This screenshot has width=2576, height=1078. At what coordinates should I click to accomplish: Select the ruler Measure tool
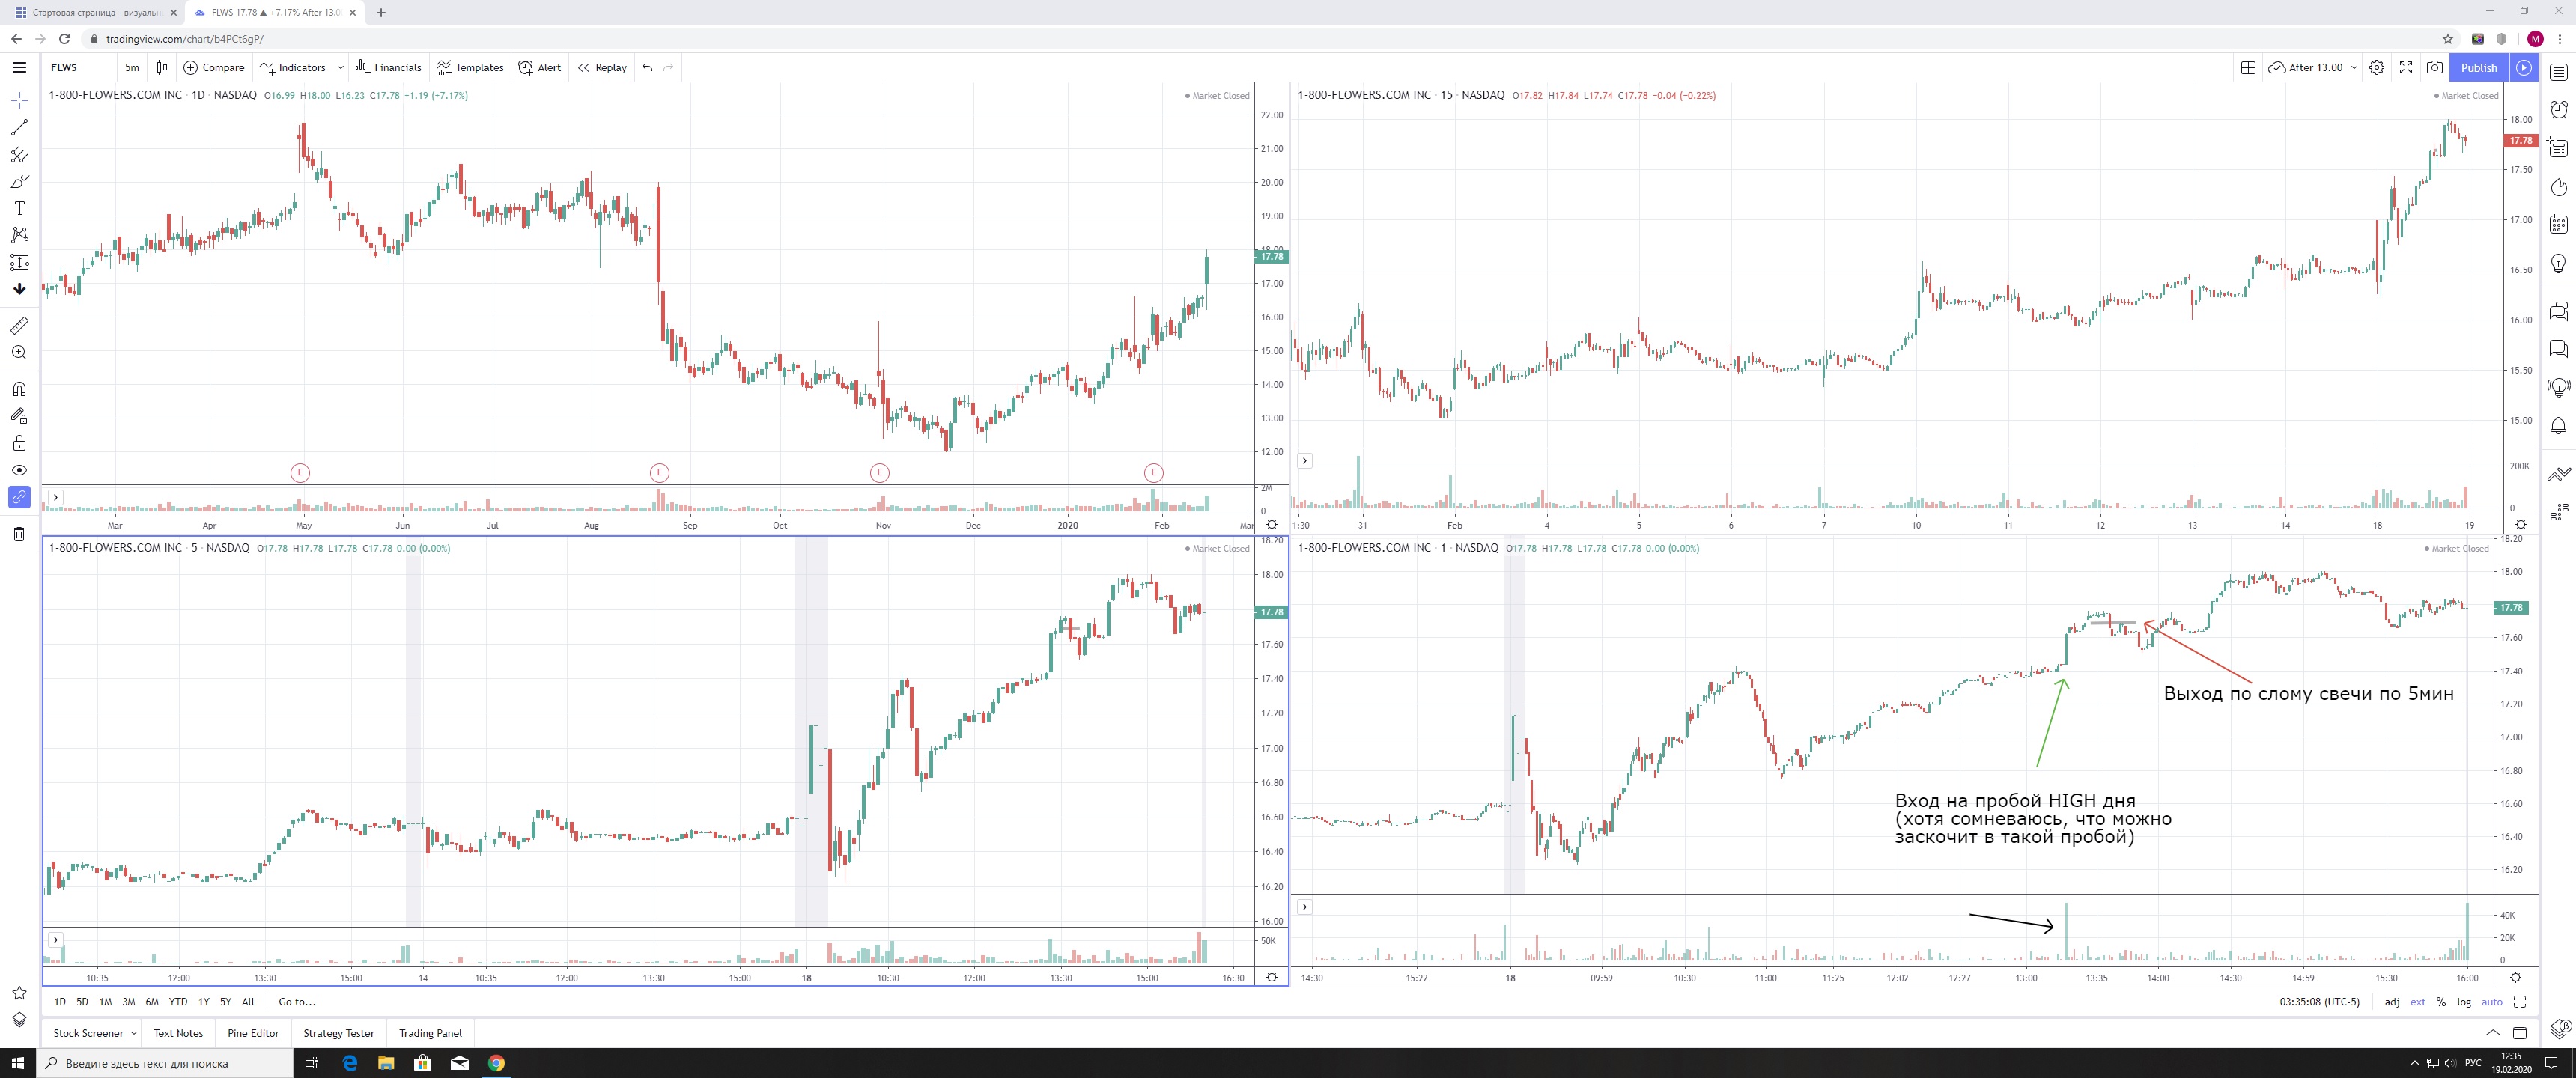(x=19, y=326)
